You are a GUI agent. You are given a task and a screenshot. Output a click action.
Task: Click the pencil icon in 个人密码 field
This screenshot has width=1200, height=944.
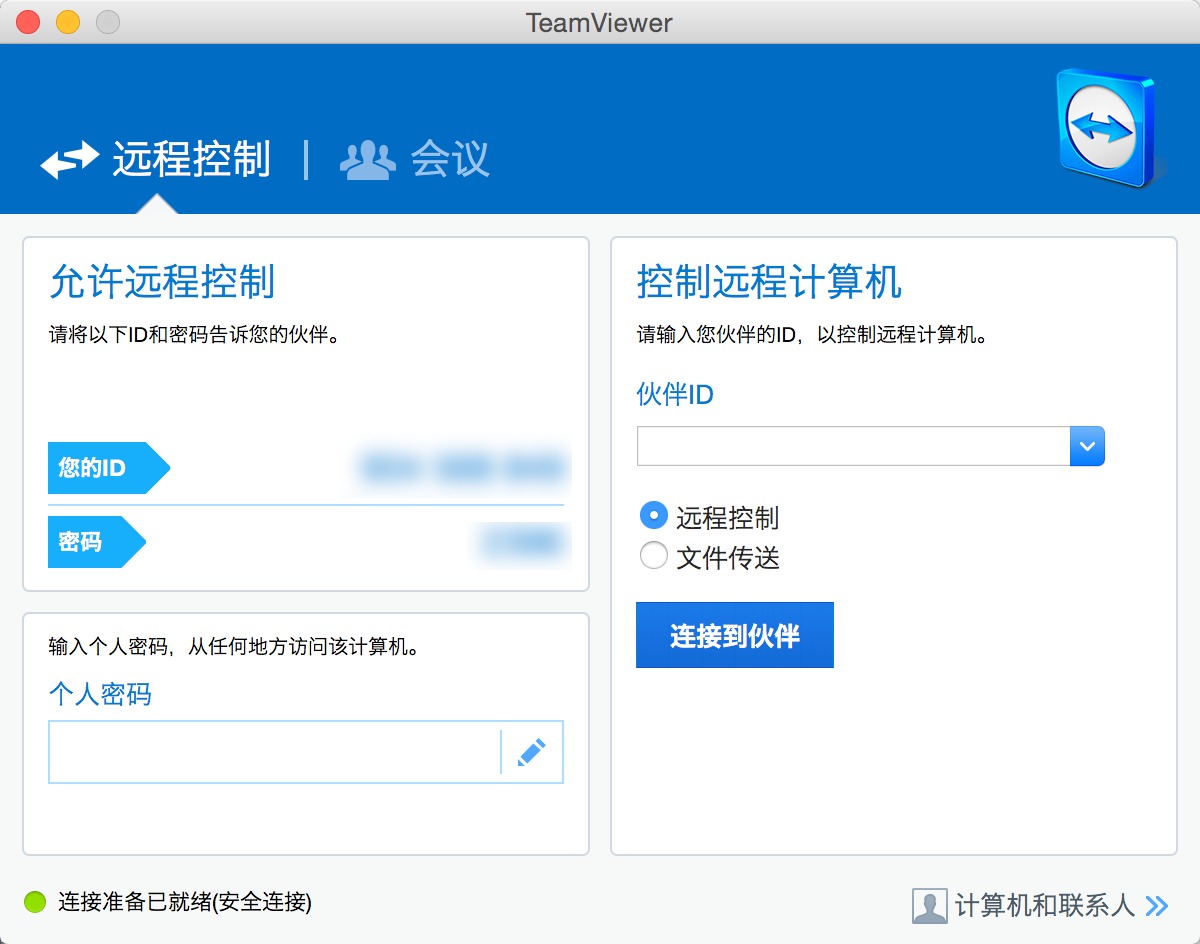pyautogui.click(x=532, y=752)
